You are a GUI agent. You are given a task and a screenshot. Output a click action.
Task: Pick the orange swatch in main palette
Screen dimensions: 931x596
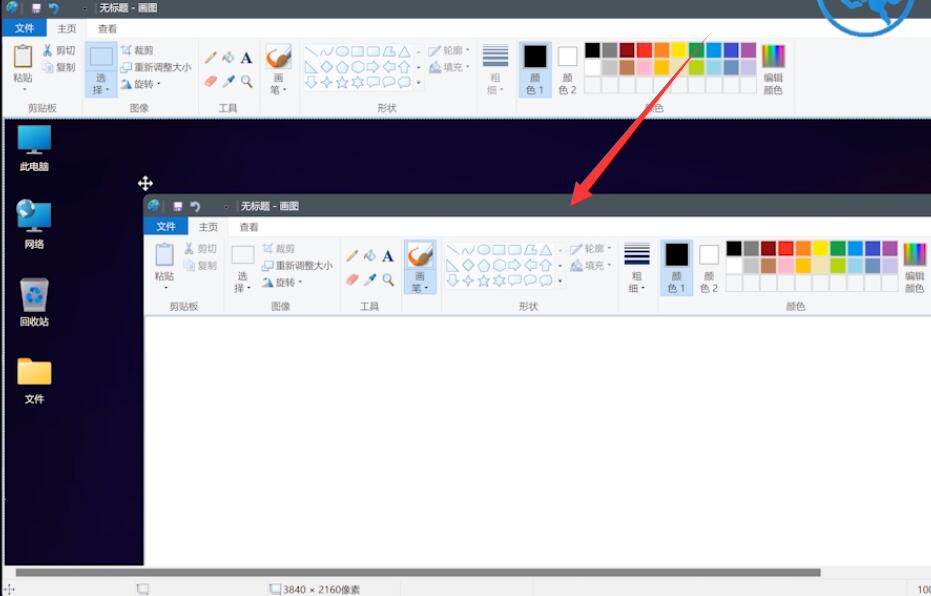pyautogui.click(x=661, y=50)
